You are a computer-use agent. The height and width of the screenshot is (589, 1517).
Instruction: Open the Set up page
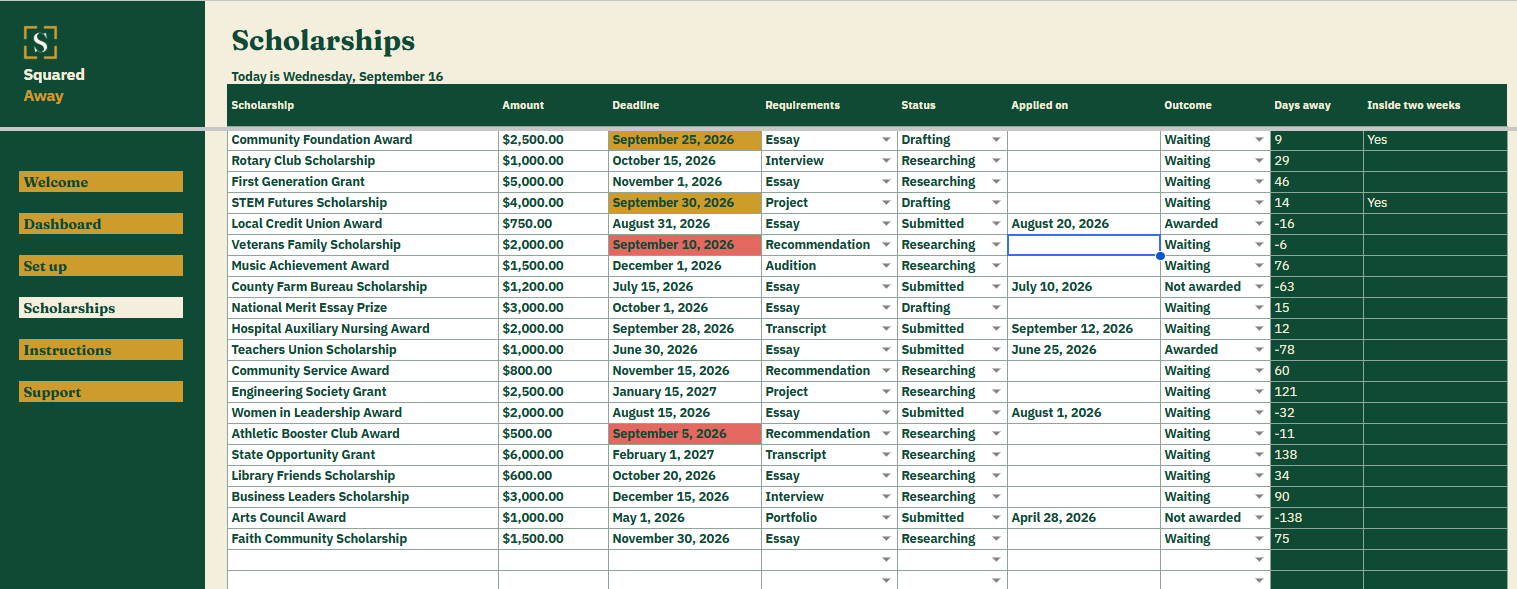point(101,266)
